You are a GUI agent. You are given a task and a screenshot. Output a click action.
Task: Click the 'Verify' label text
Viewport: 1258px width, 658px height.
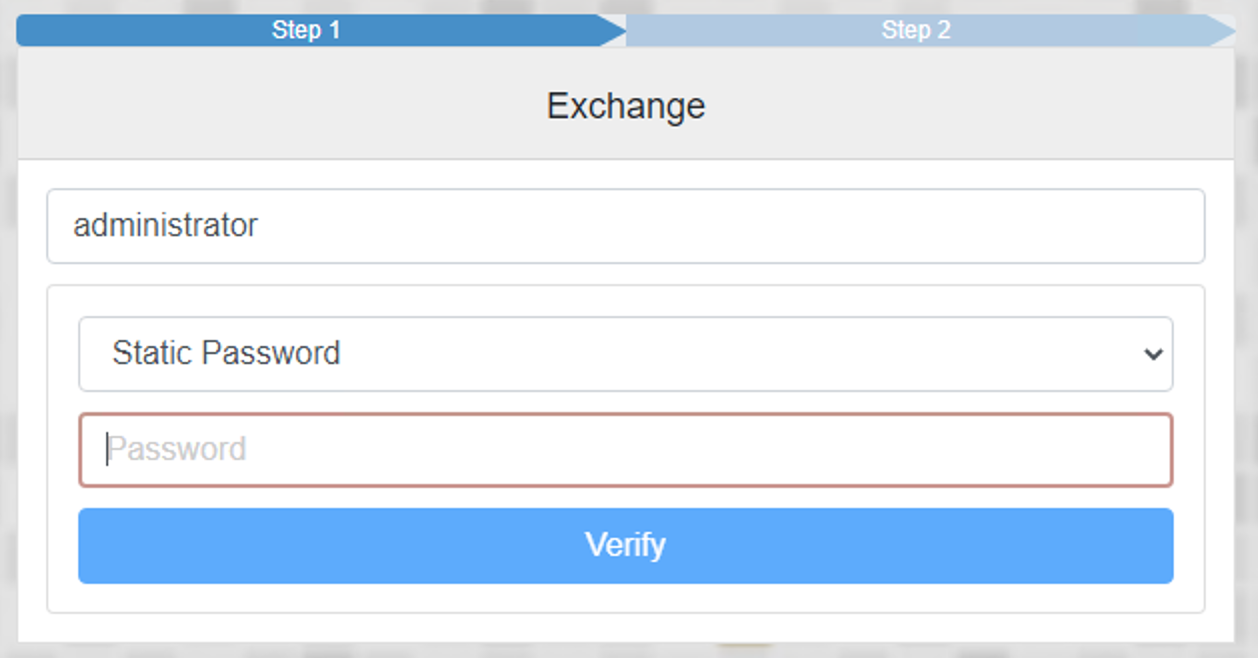click(x=625, y=545)
